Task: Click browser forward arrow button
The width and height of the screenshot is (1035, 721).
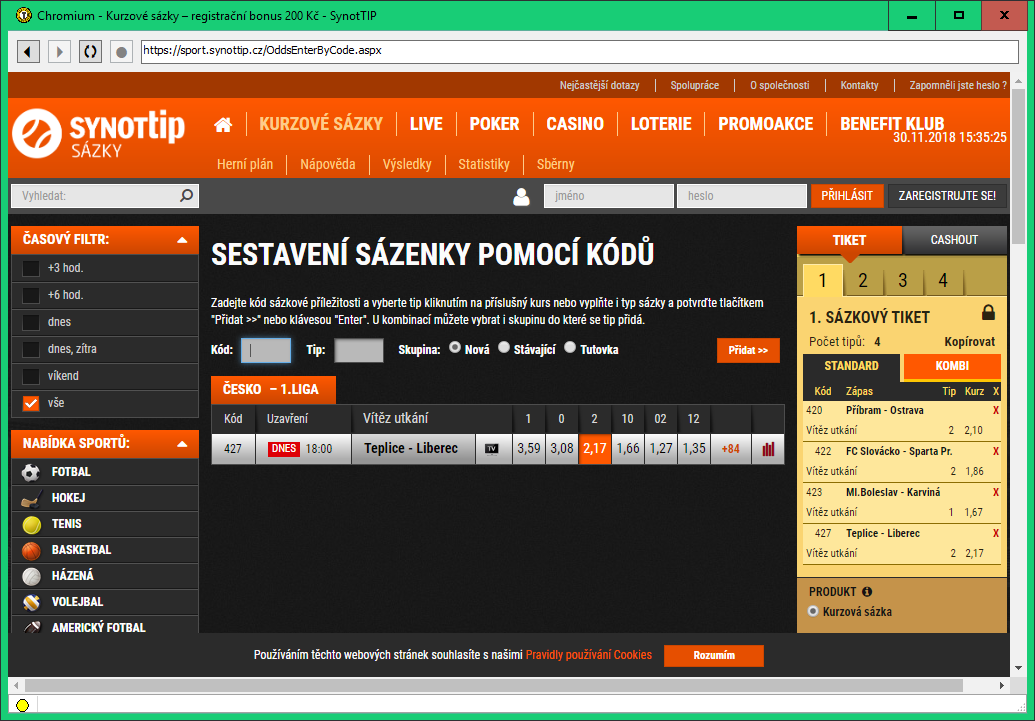Action: click(59, 52)
